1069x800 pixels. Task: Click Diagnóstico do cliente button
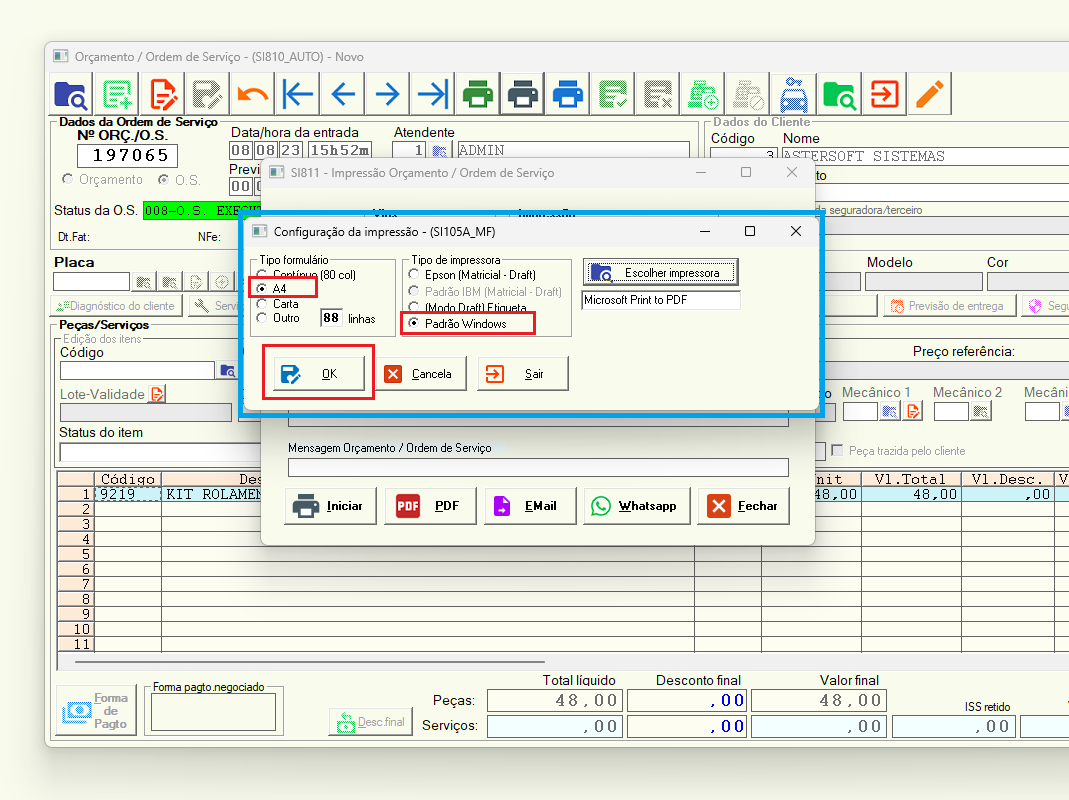tap(116, 306)
